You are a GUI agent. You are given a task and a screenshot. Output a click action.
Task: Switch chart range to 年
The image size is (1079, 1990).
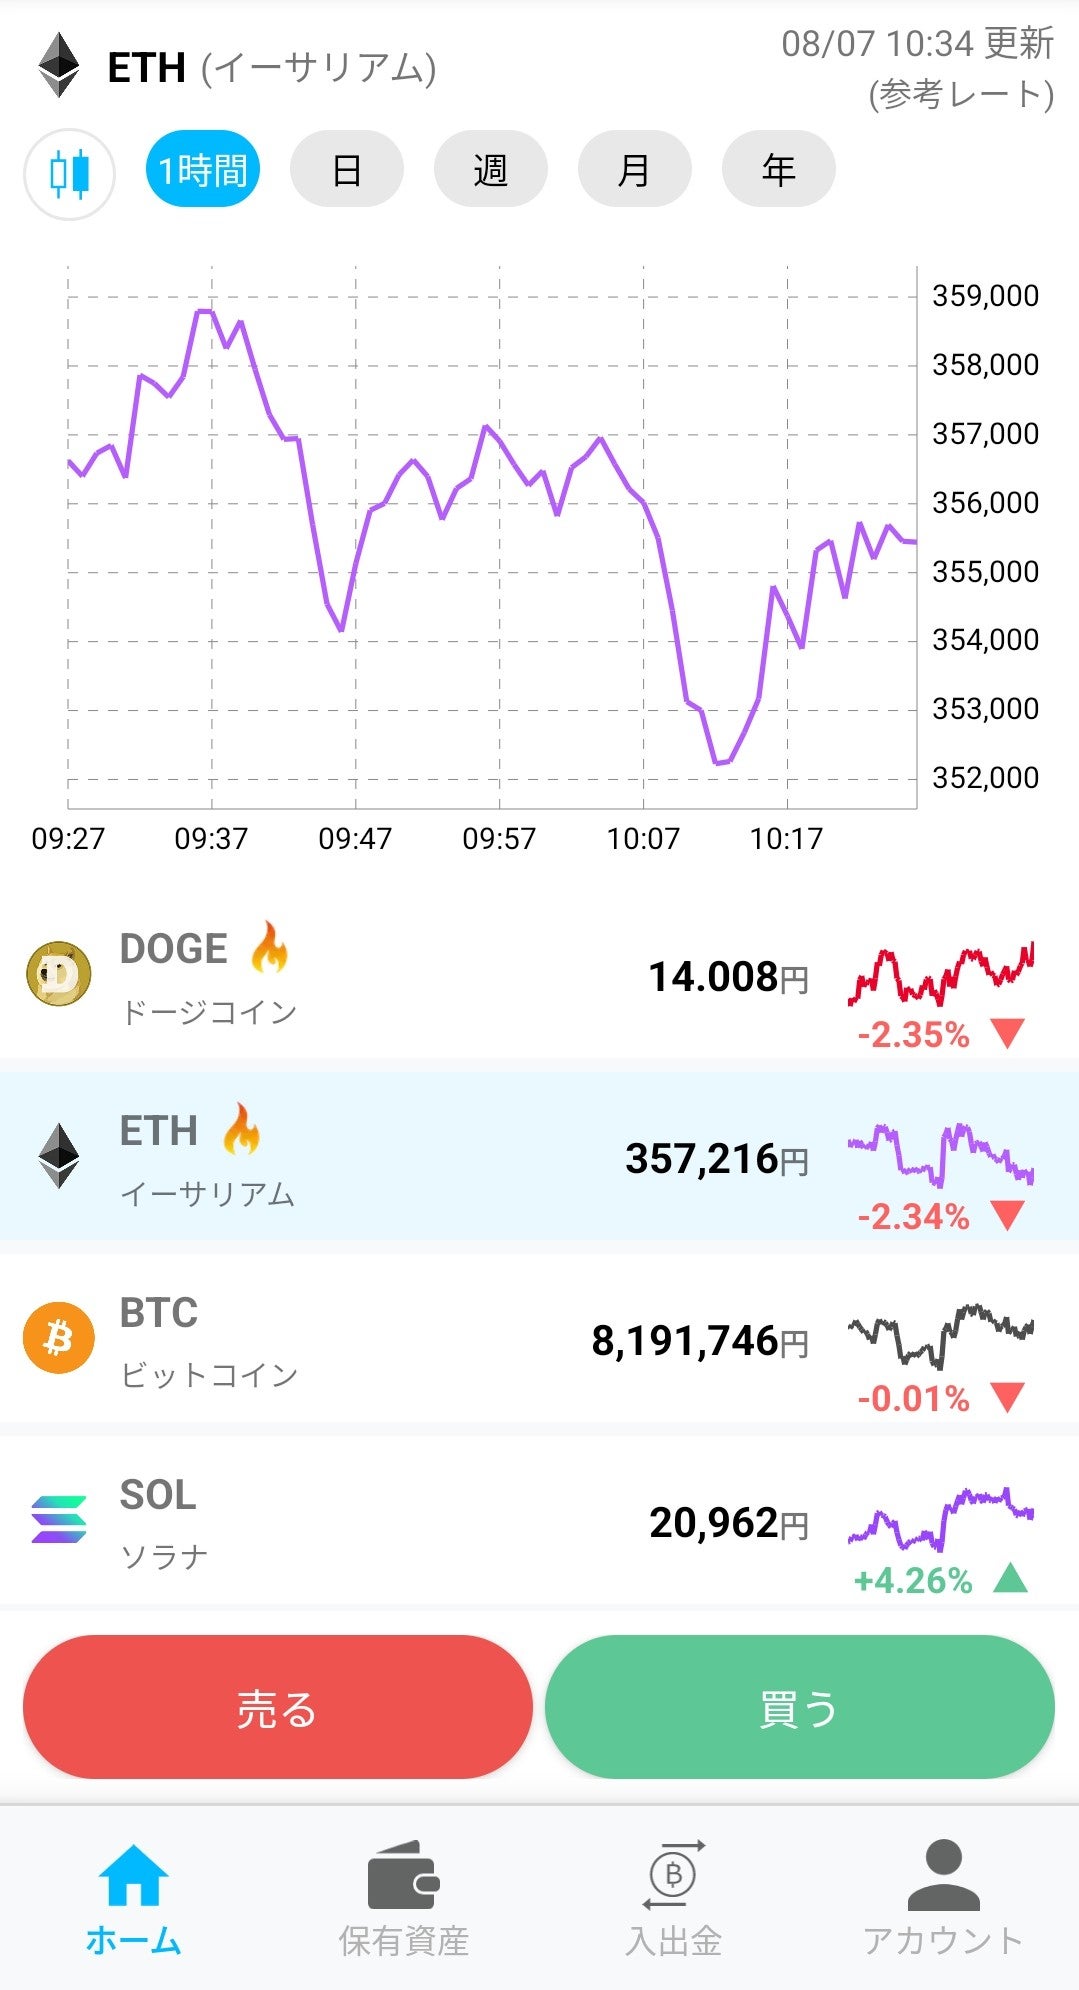click(778, 170)
